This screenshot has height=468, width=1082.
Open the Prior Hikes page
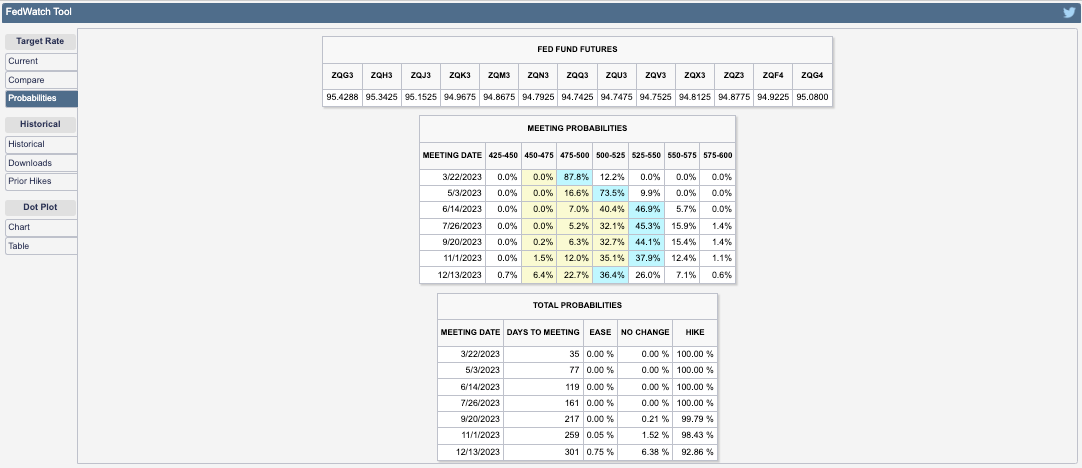coord(40,181)
